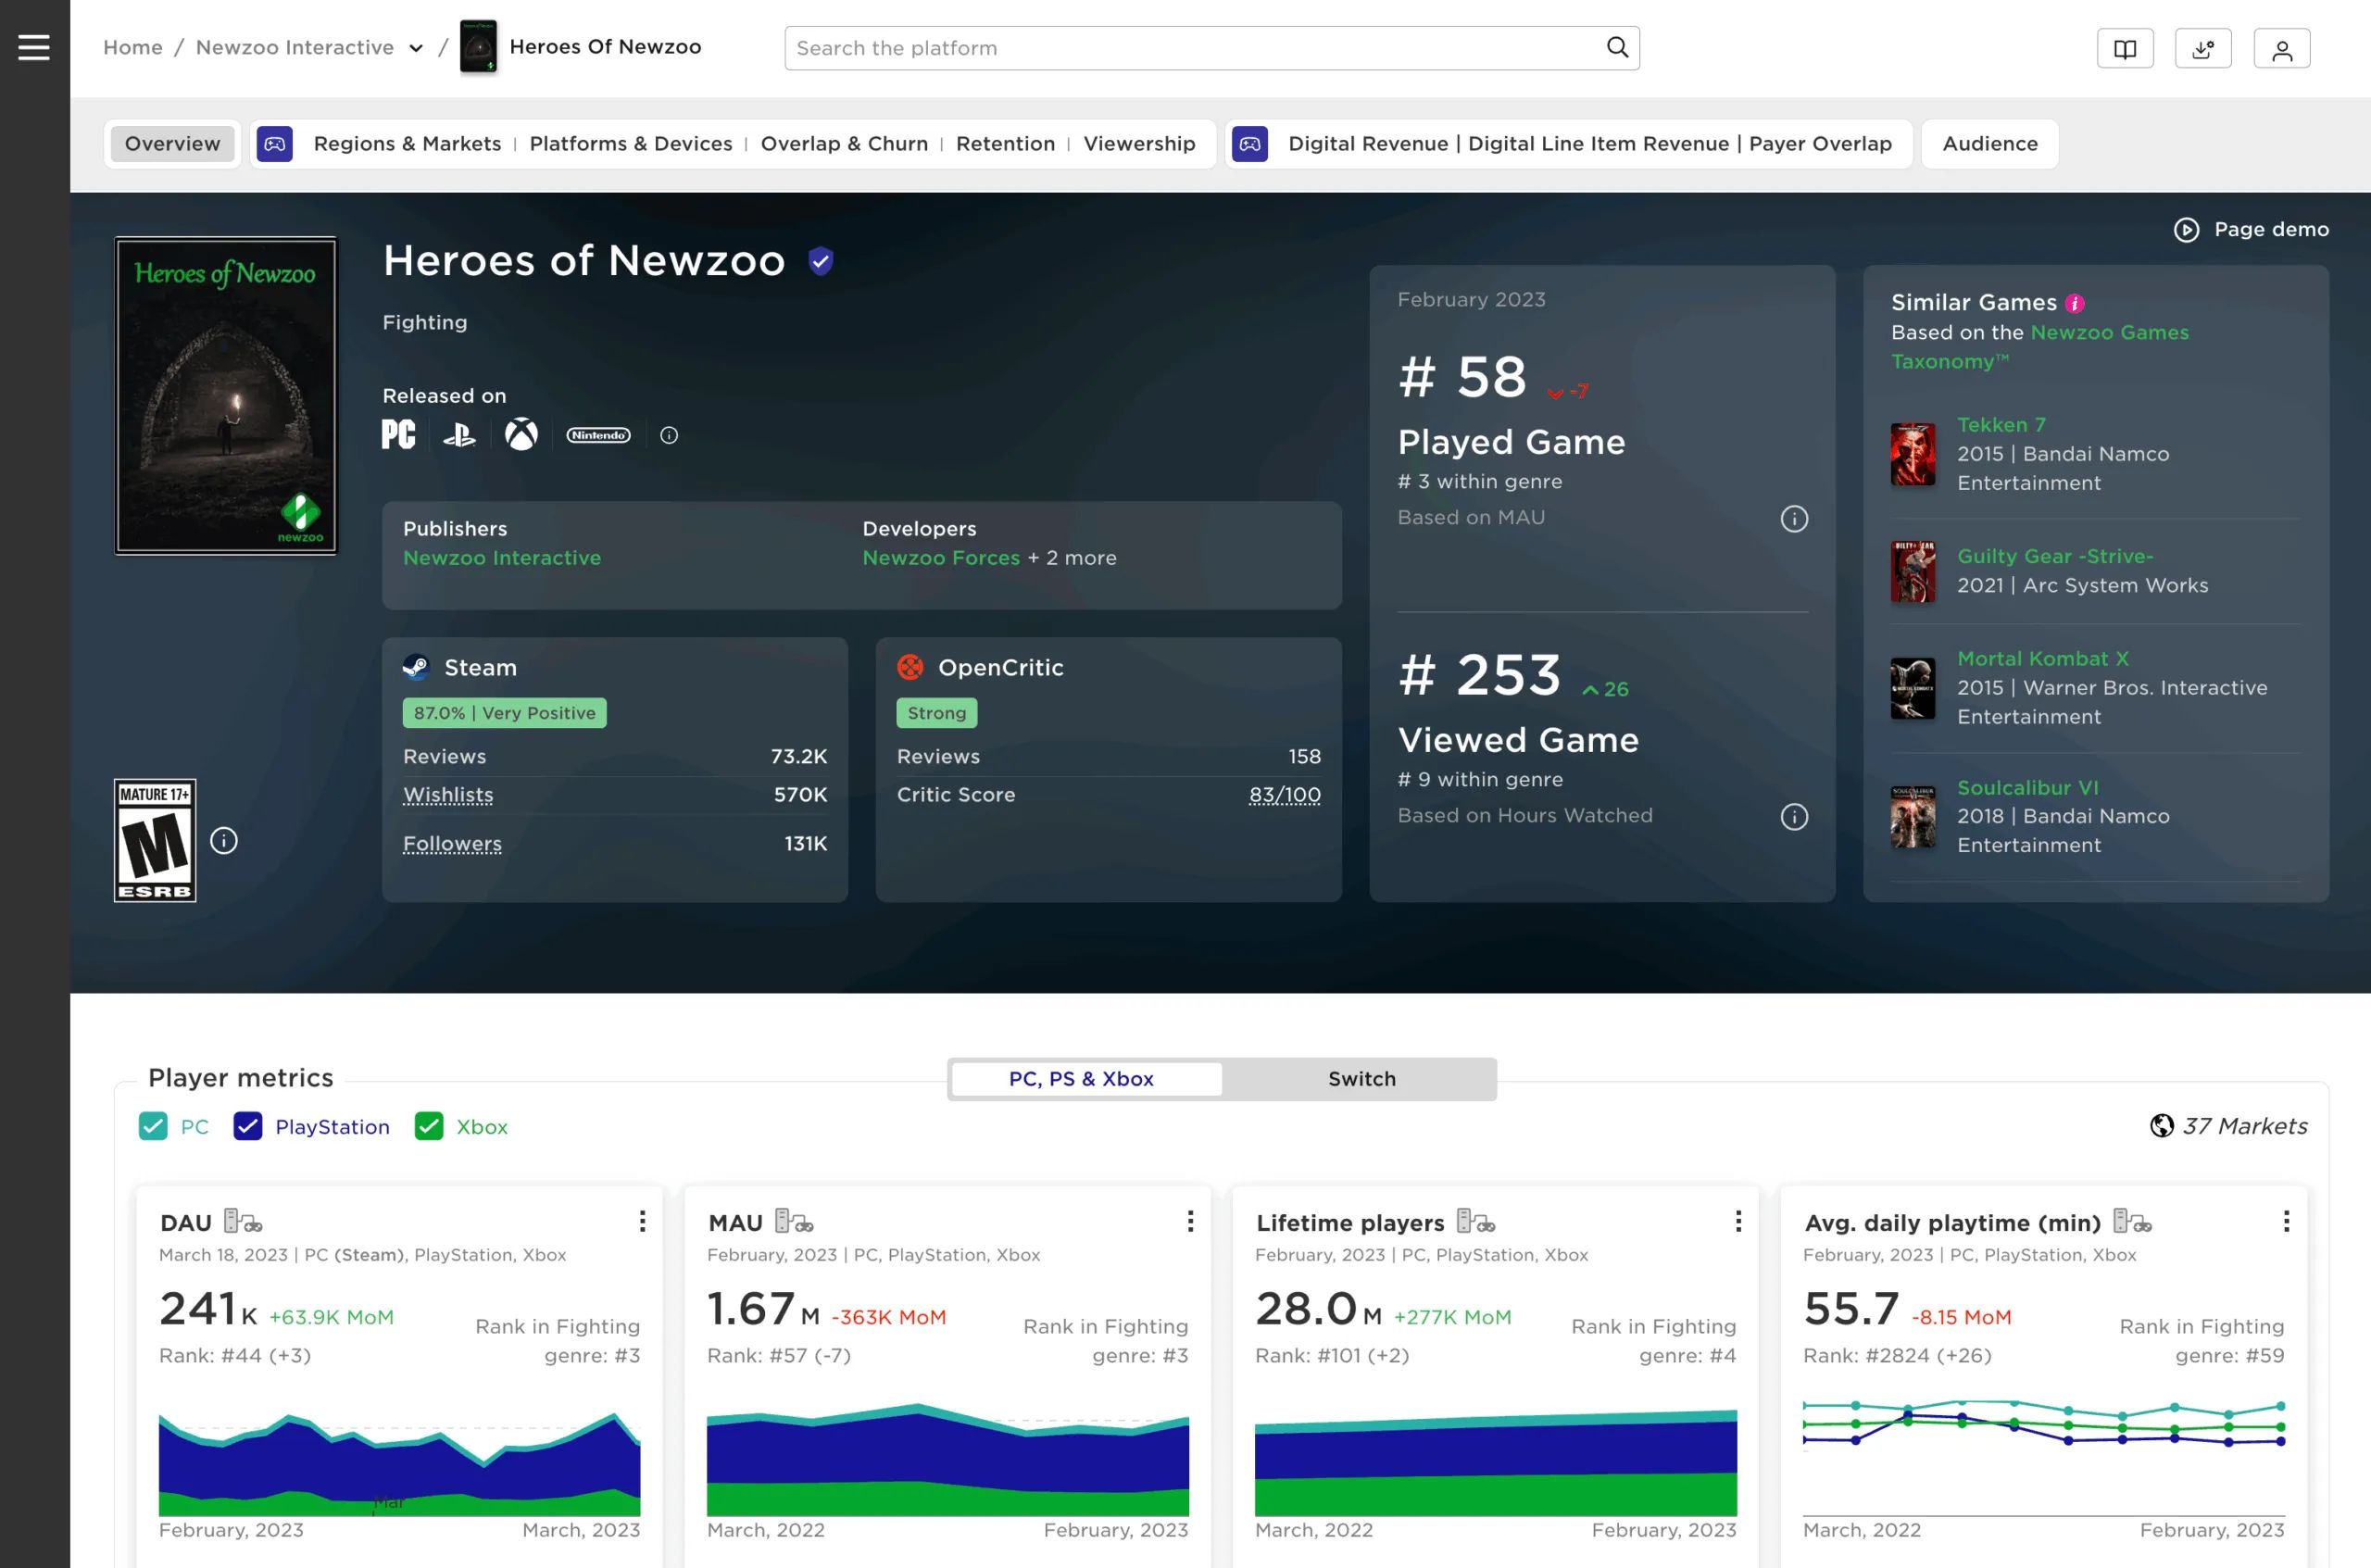Toggle the PlayStation checkbox
The width and height of the screenshot is (2371, 1568).
(248, 1126)
